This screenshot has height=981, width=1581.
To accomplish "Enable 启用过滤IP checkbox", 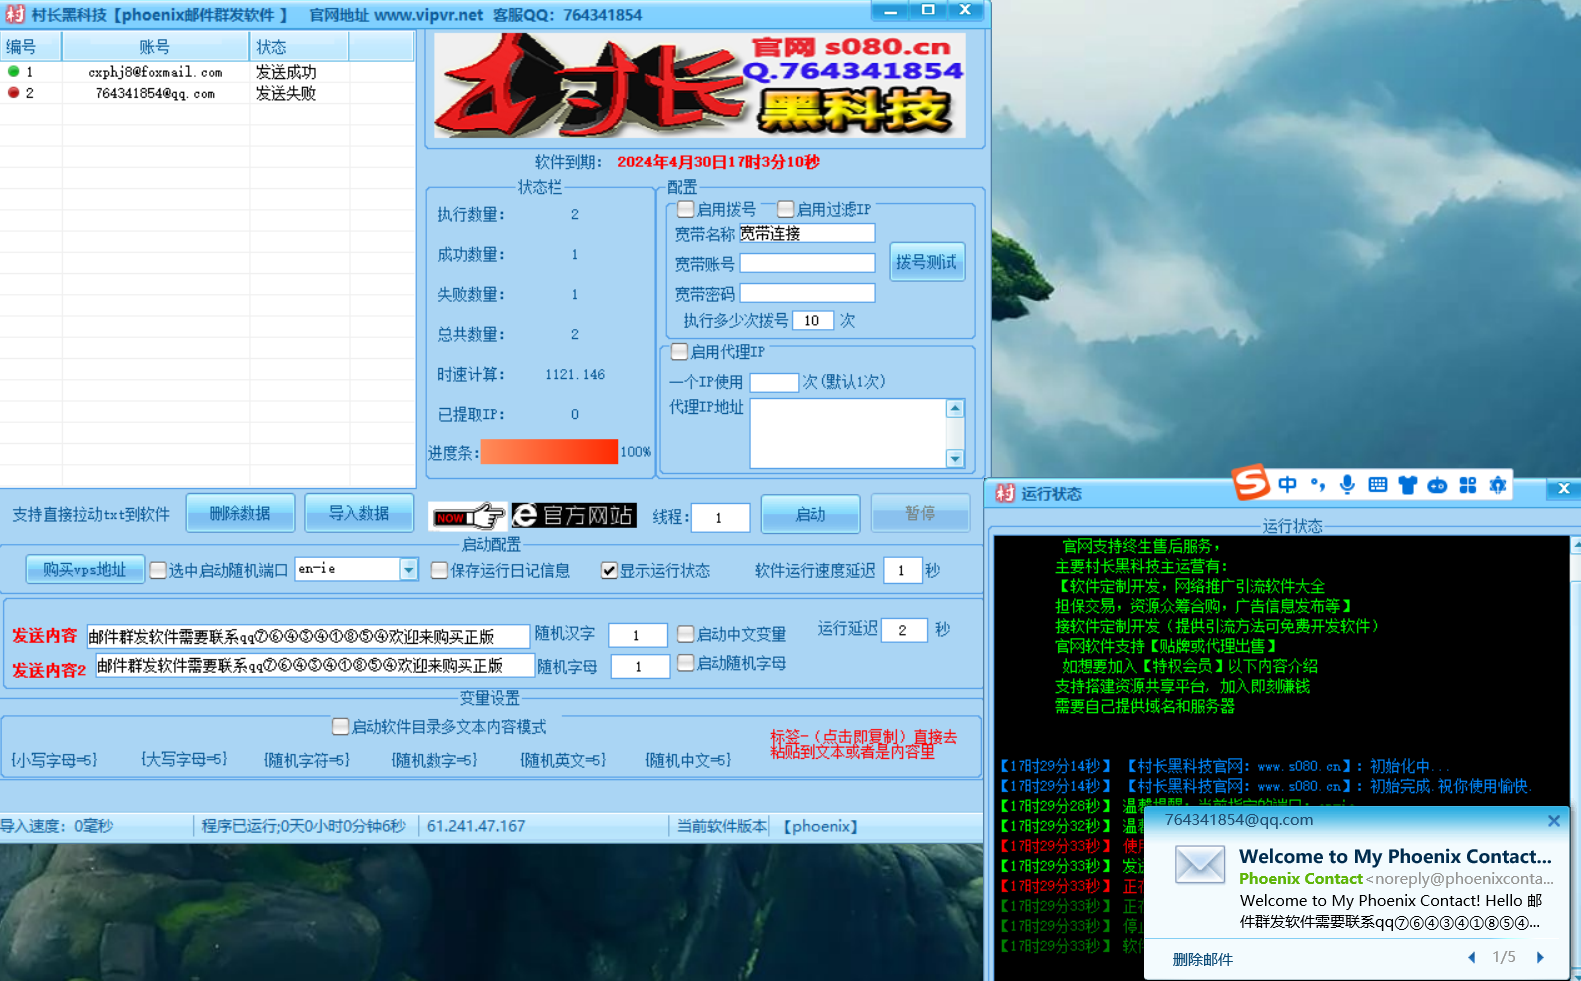I will [786, 209].
